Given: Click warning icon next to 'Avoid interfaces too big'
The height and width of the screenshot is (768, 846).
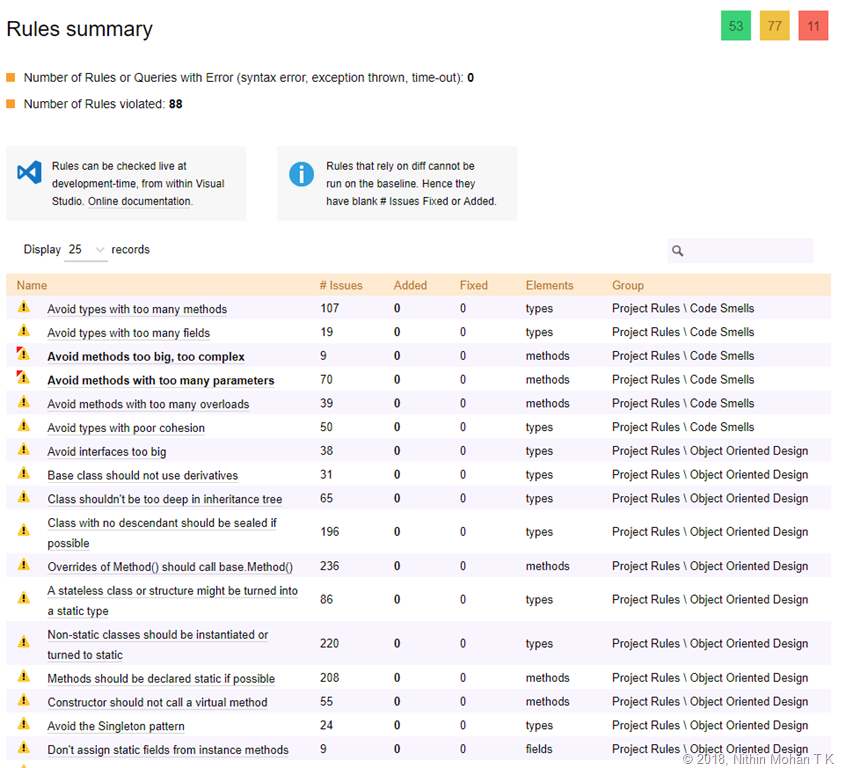Looking at the screenshot, I should 24,451.
